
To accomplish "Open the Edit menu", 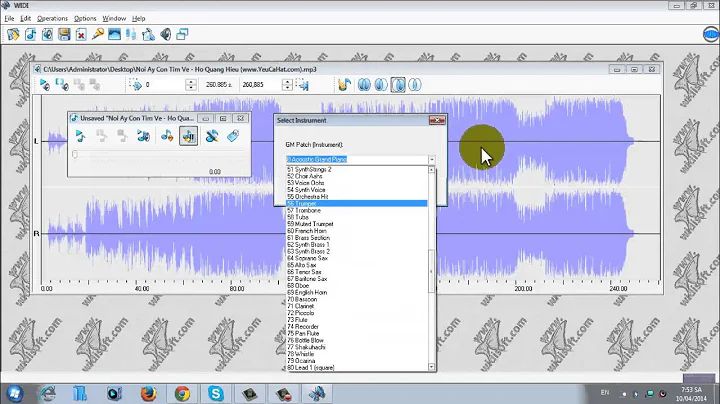I will (x=25, y=18).
